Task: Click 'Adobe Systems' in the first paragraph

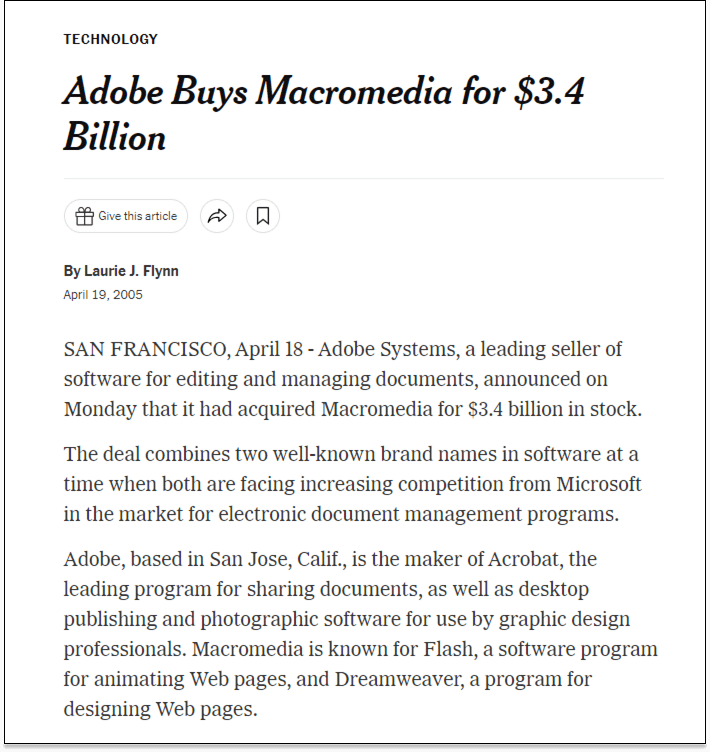Action: click(388, 350)
